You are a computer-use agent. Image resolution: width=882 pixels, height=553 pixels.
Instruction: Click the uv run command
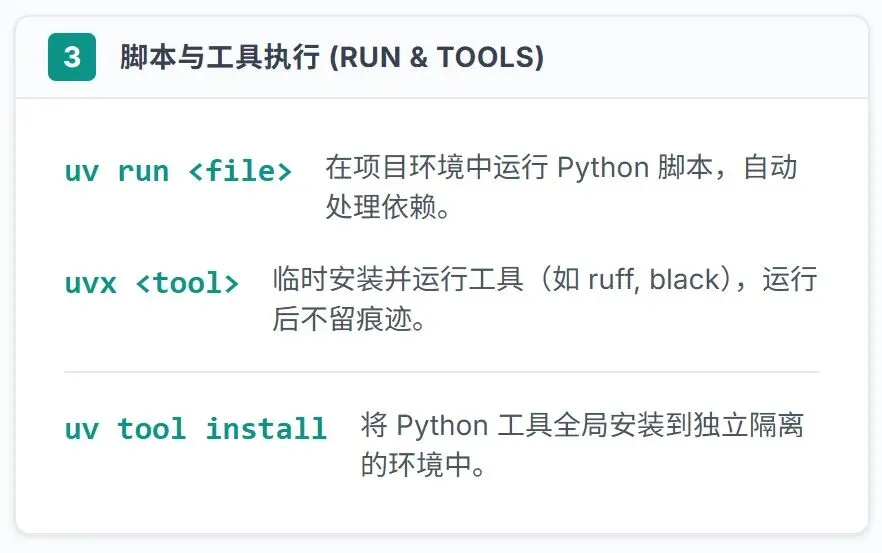116,171
